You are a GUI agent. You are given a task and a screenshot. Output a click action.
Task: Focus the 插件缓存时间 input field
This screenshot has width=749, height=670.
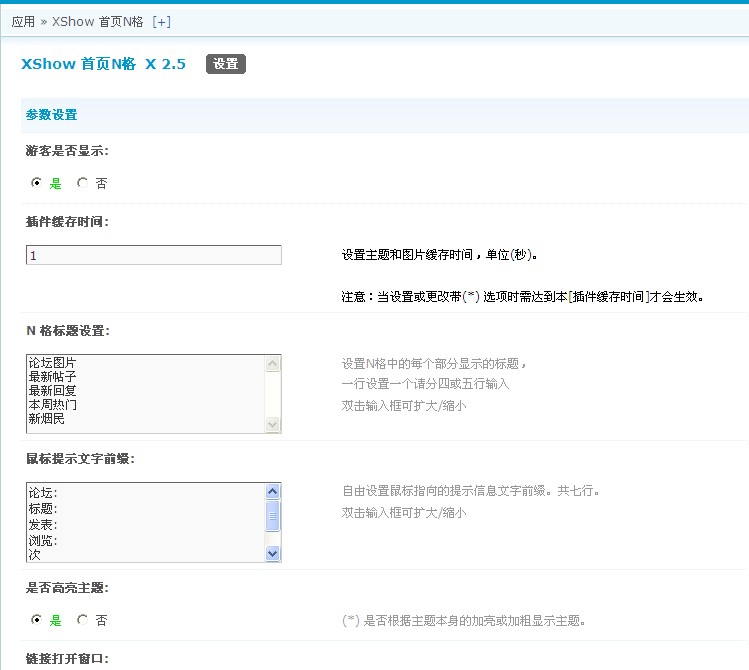(154, 255)
